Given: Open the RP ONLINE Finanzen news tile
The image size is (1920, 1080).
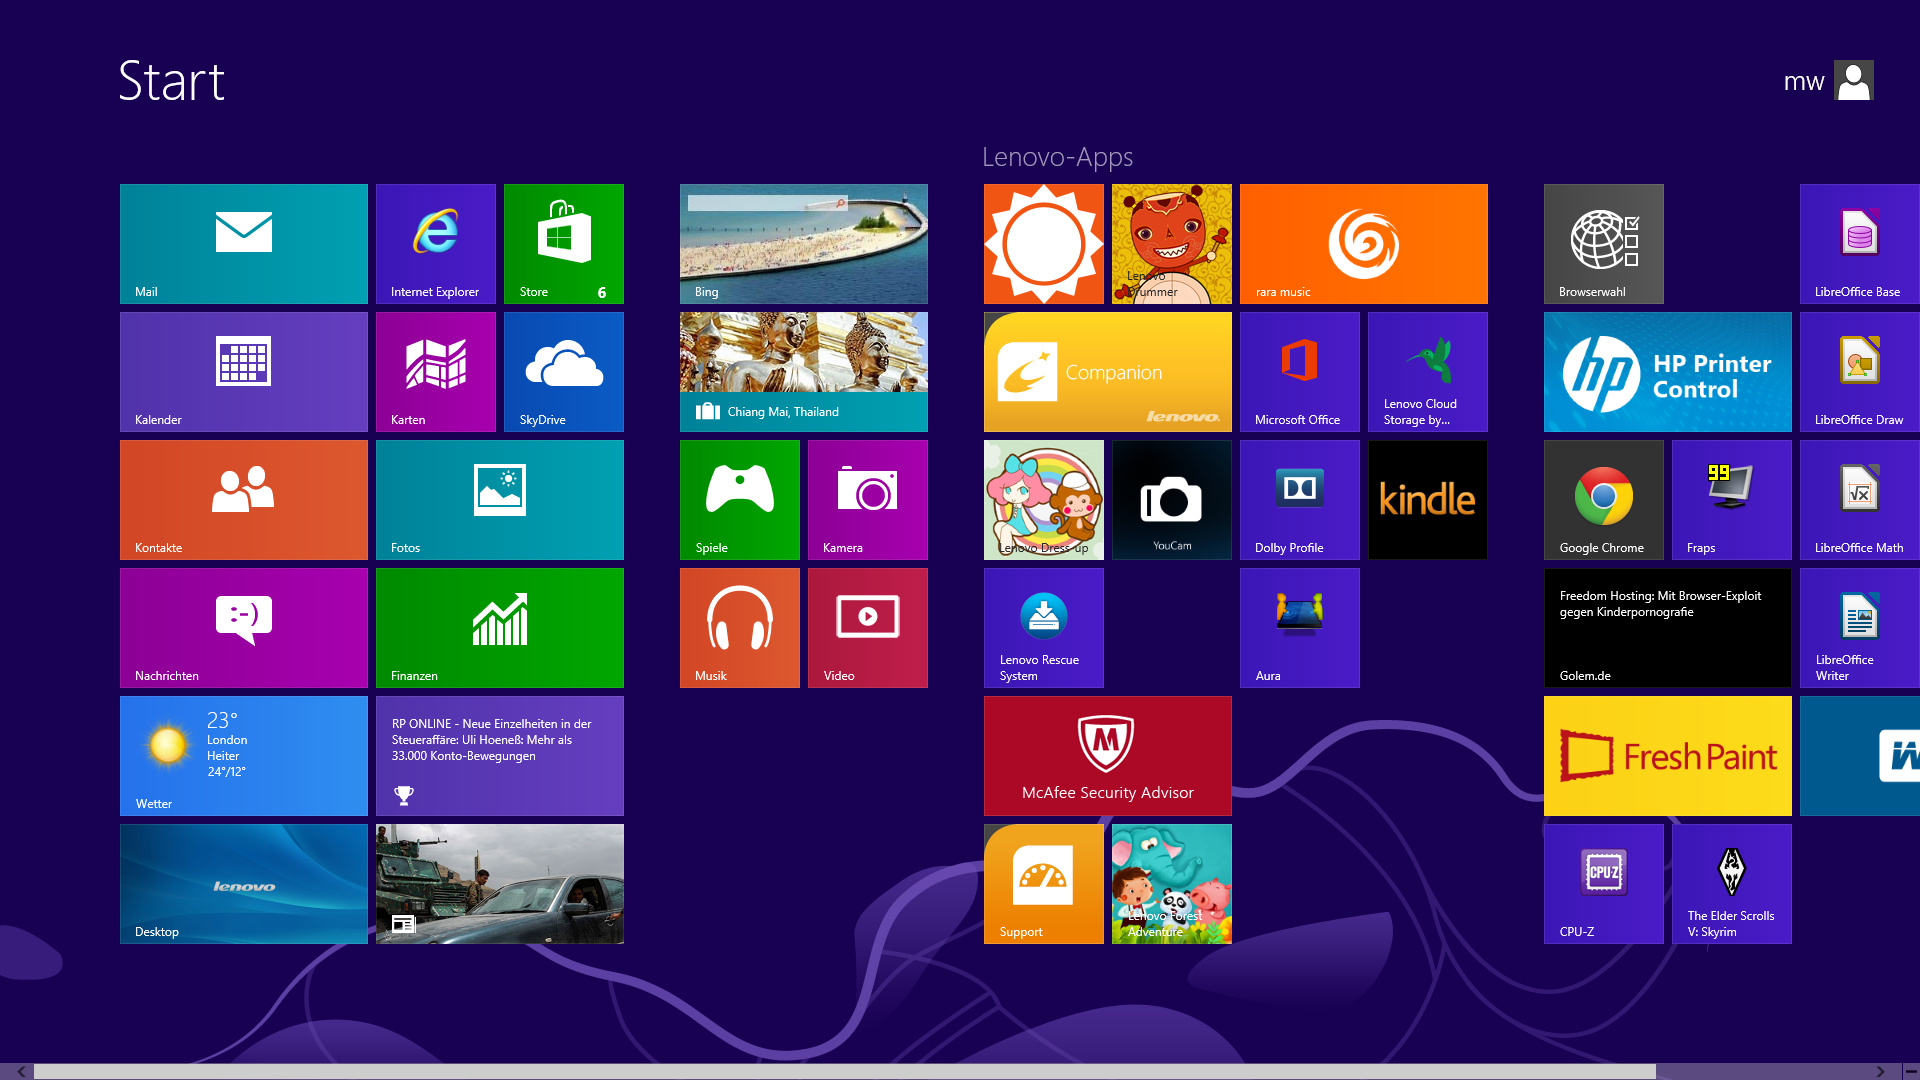Looking at the screenshot, I should [499, 755].
